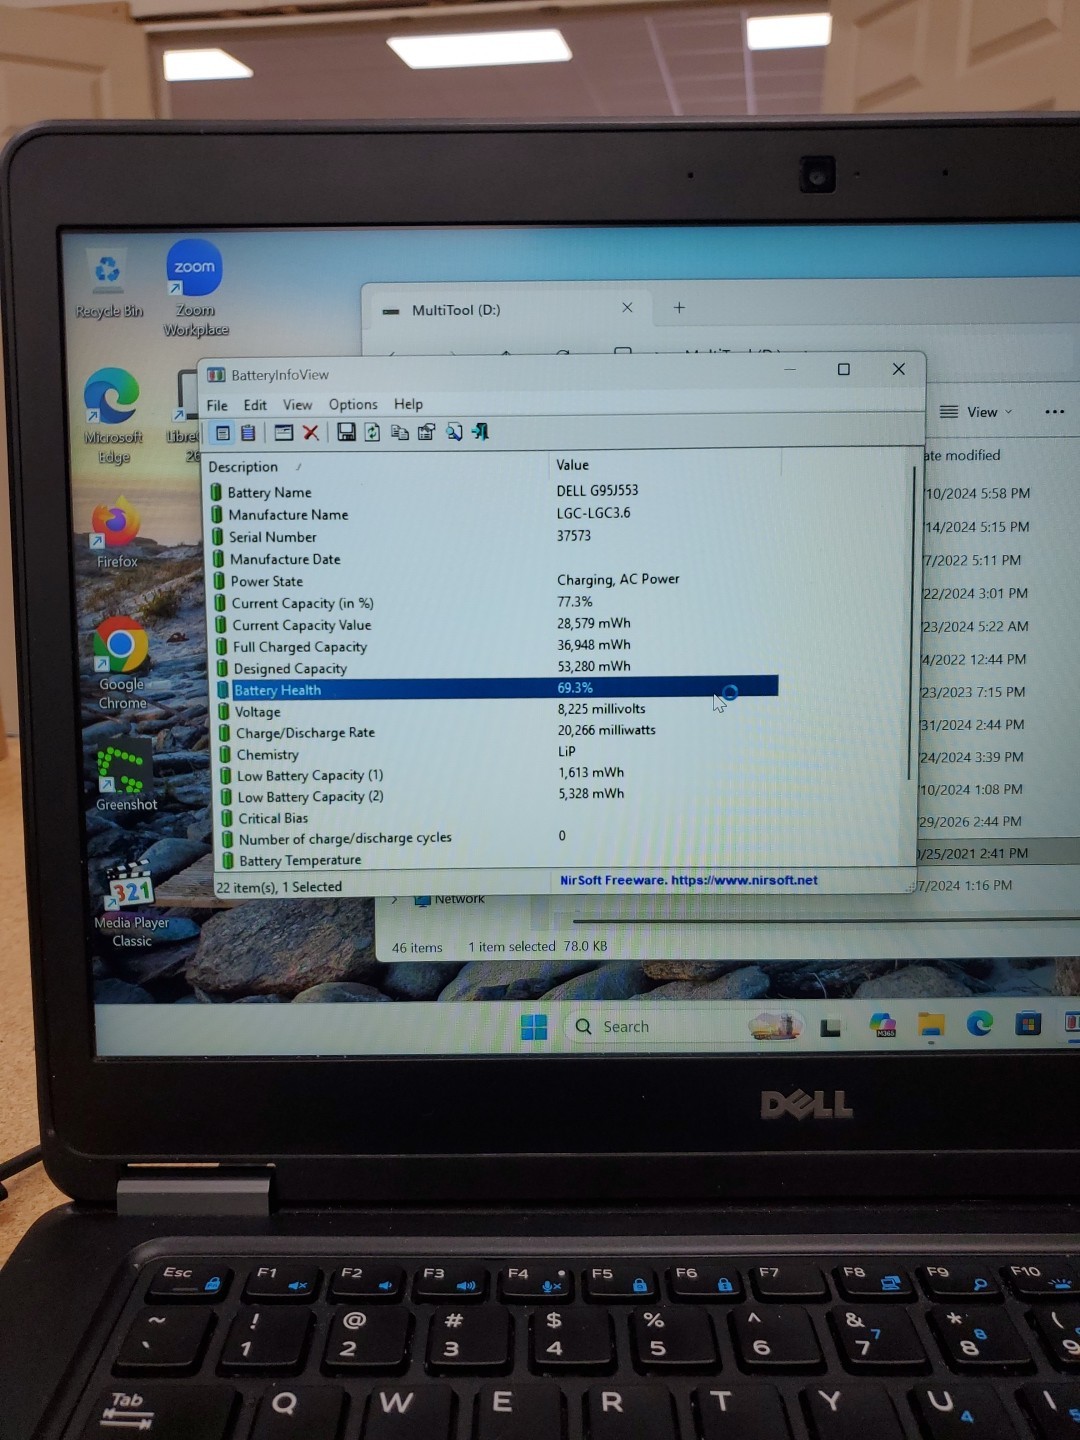Image resolution: width=1080 pixels, height=1440 pixels.
Task: Add a new File Explorer tab
Action: (679, 308)
